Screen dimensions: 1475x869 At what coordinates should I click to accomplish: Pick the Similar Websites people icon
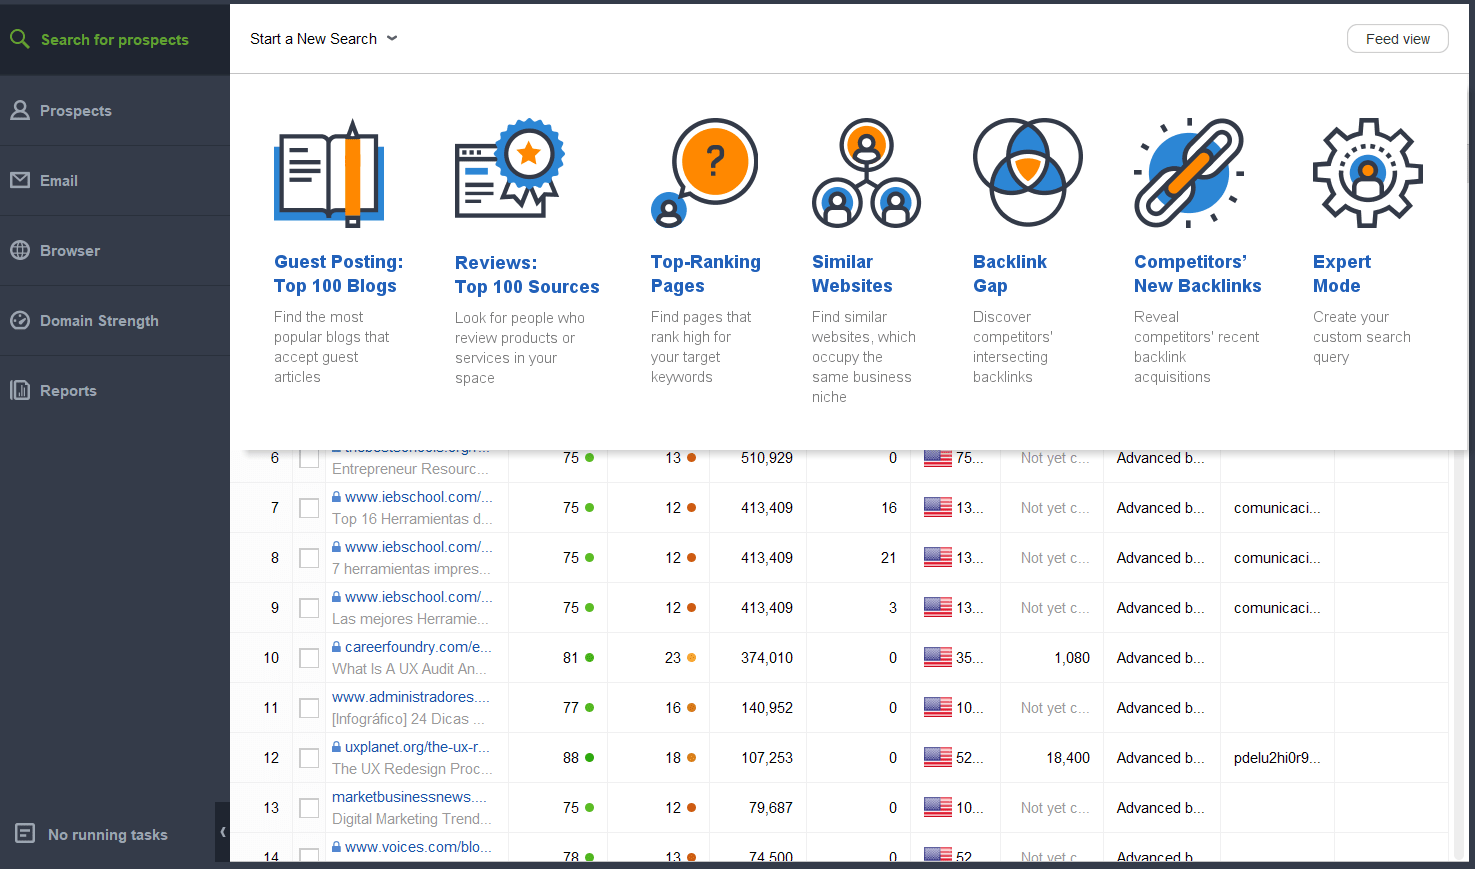coord(866,172)
